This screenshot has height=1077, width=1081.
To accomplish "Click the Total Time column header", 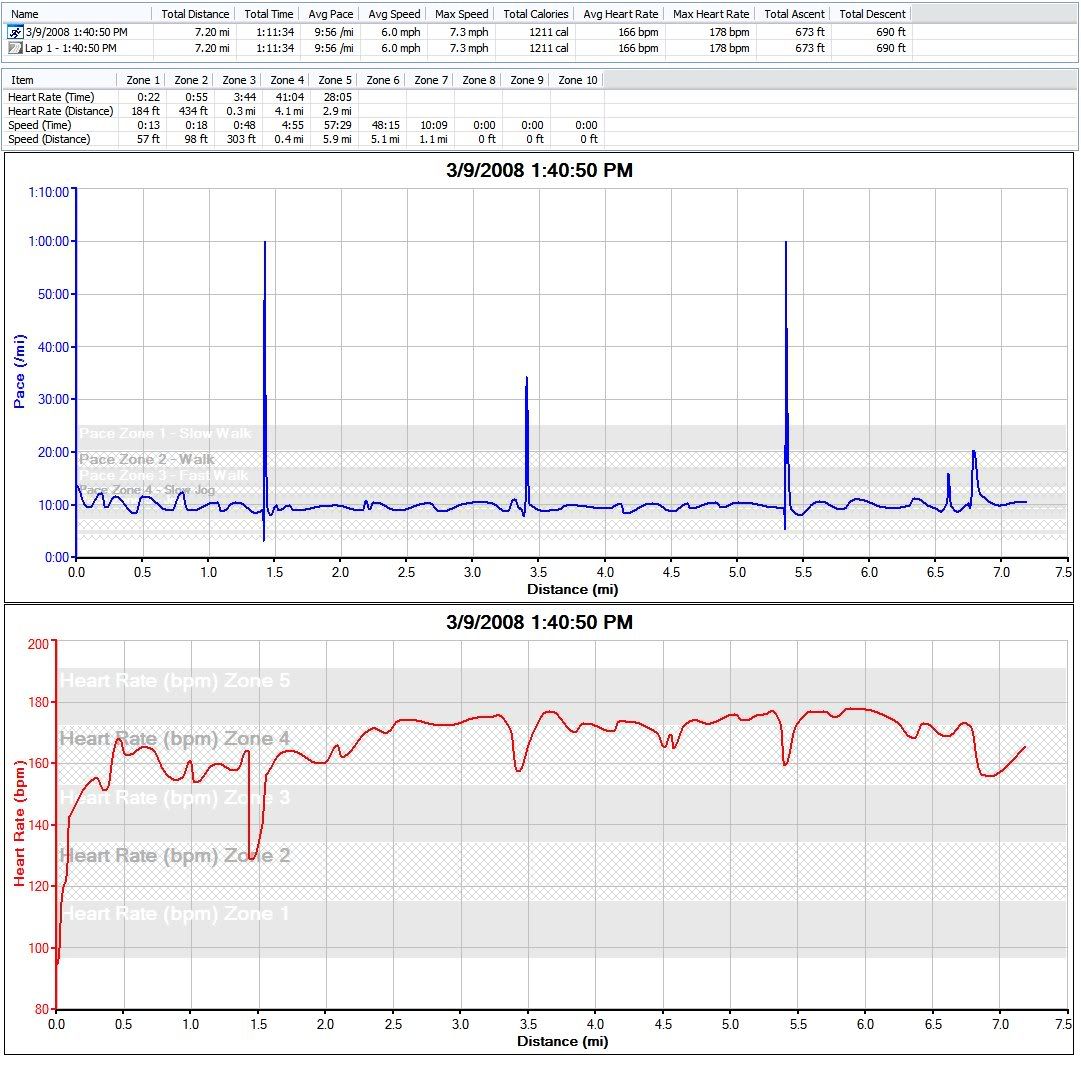I will coord(269,14).
